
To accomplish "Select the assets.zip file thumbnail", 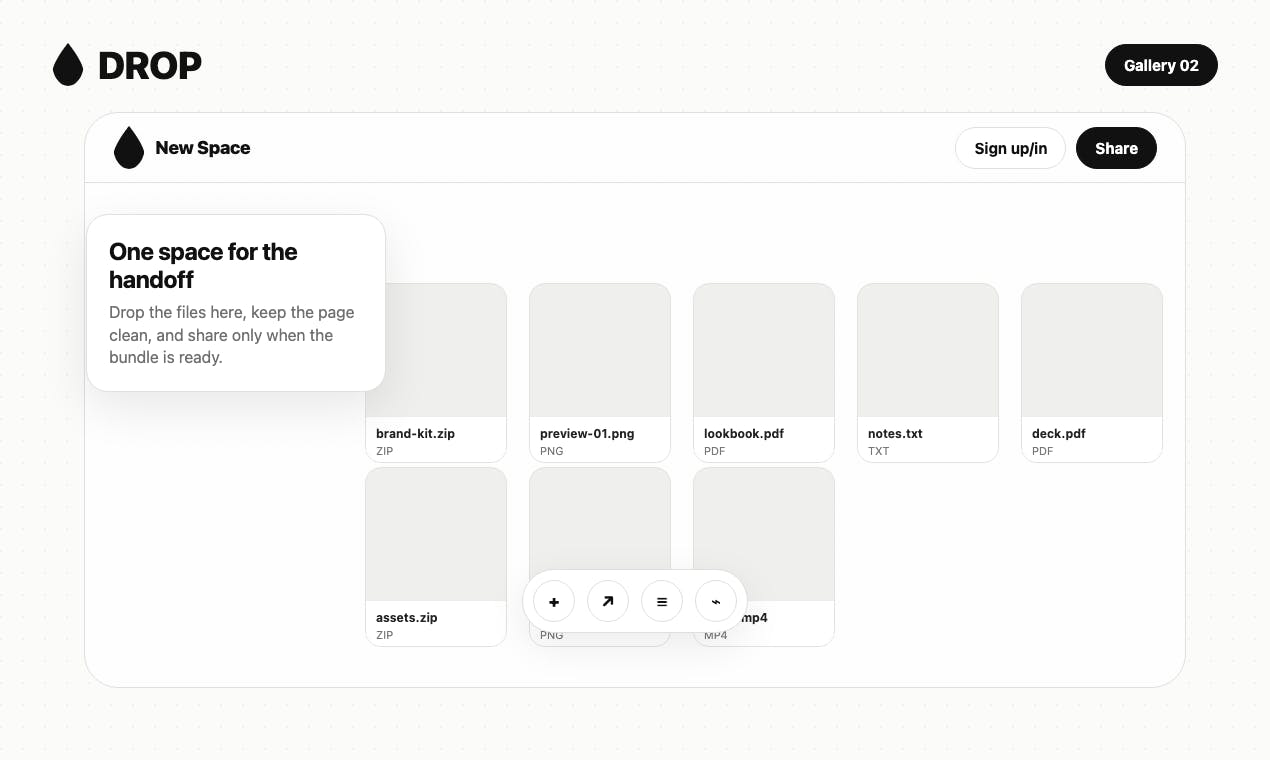I will 436,534.
